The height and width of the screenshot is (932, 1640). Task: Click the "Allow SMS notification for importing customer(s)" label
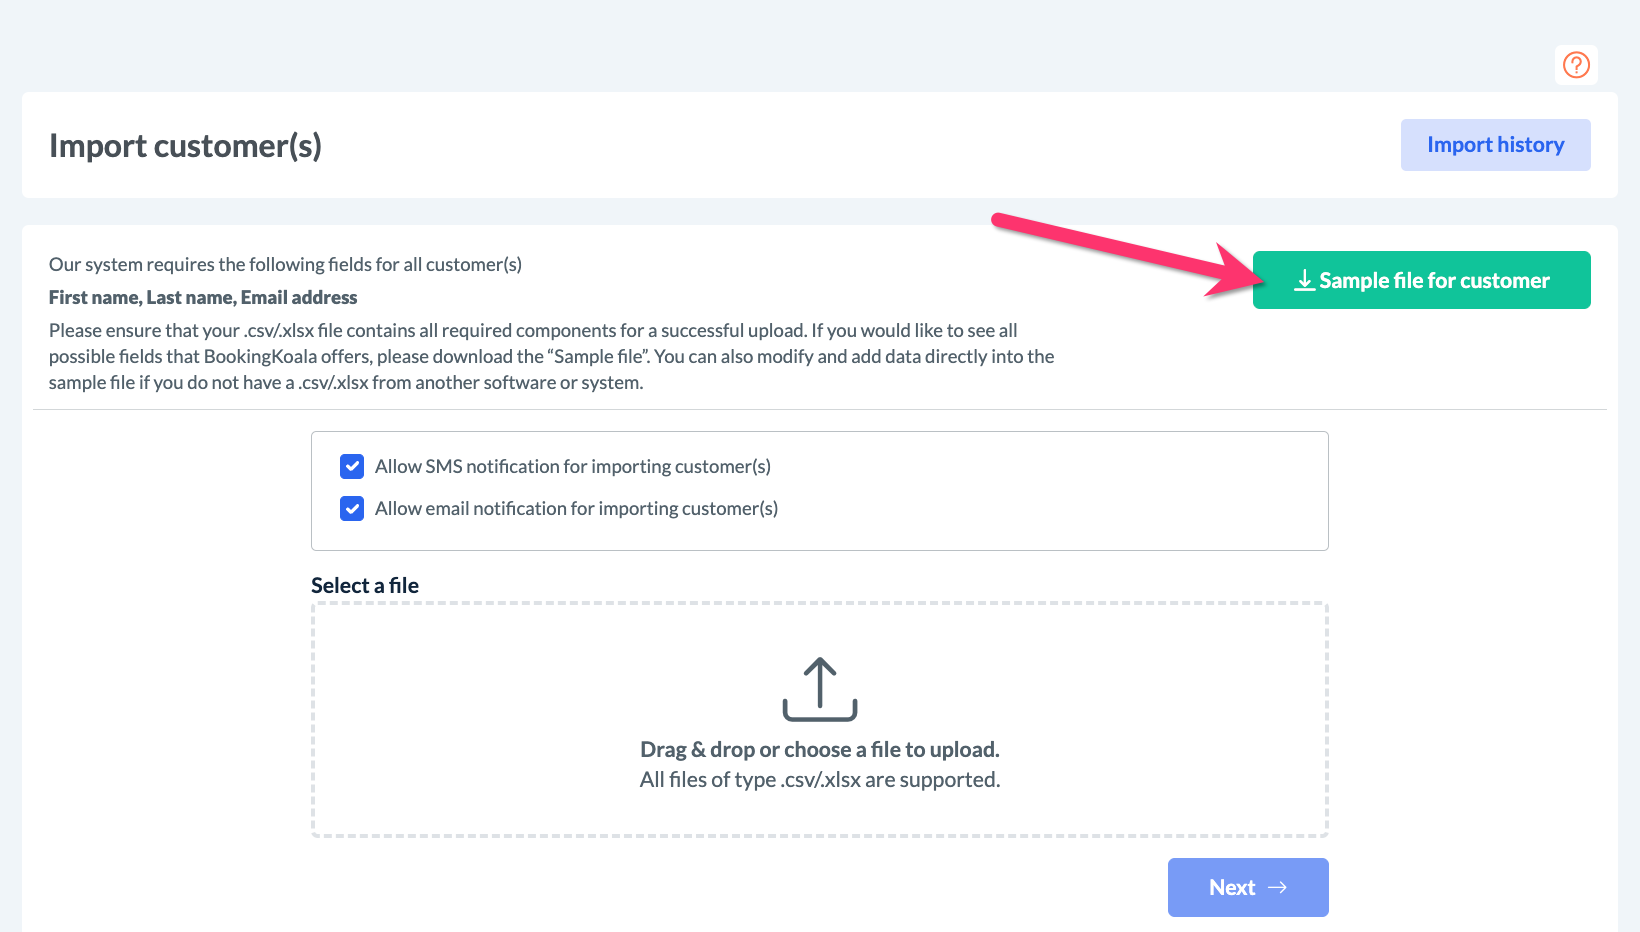(572, 467)
